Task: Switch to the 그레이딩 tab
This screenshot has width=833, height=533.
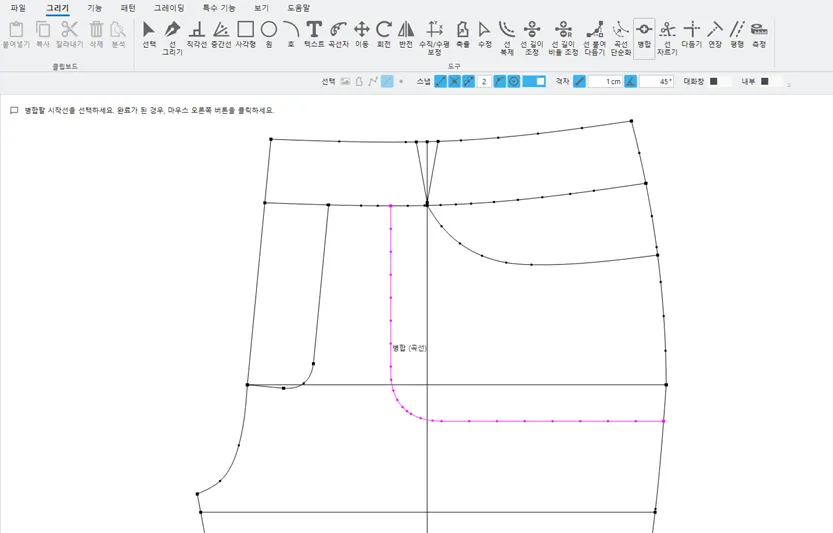Action: [x=169, y=8]
